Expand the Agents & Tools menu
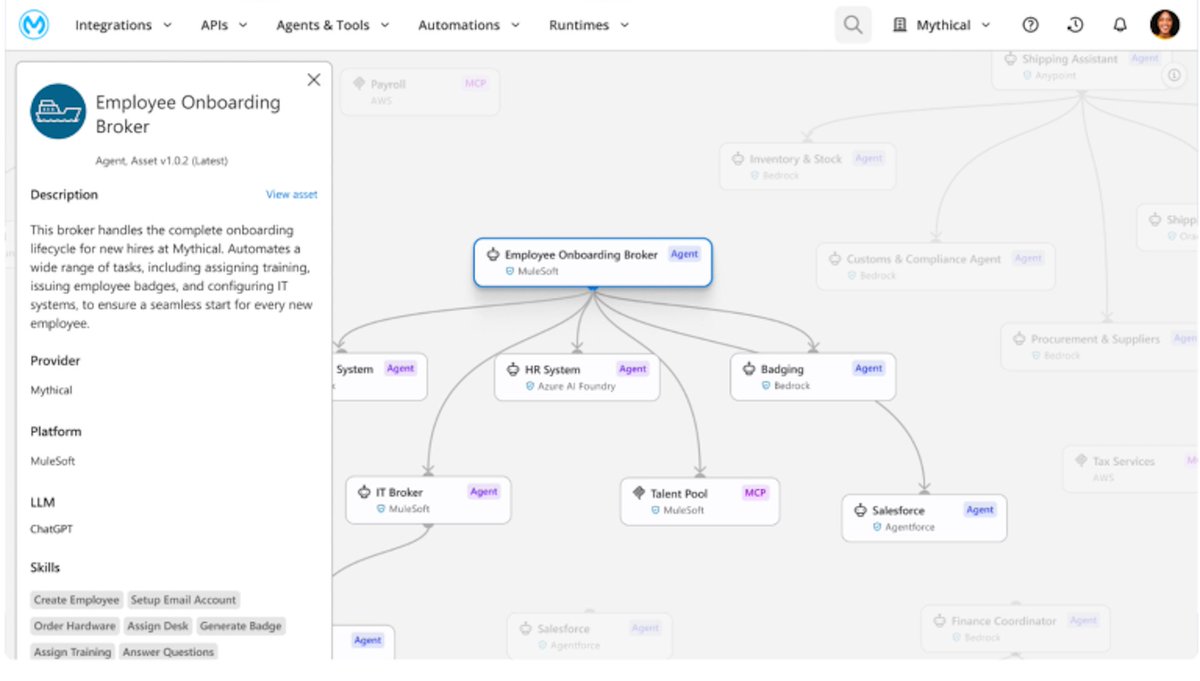The image size is (1200, 681). point(333,25)
